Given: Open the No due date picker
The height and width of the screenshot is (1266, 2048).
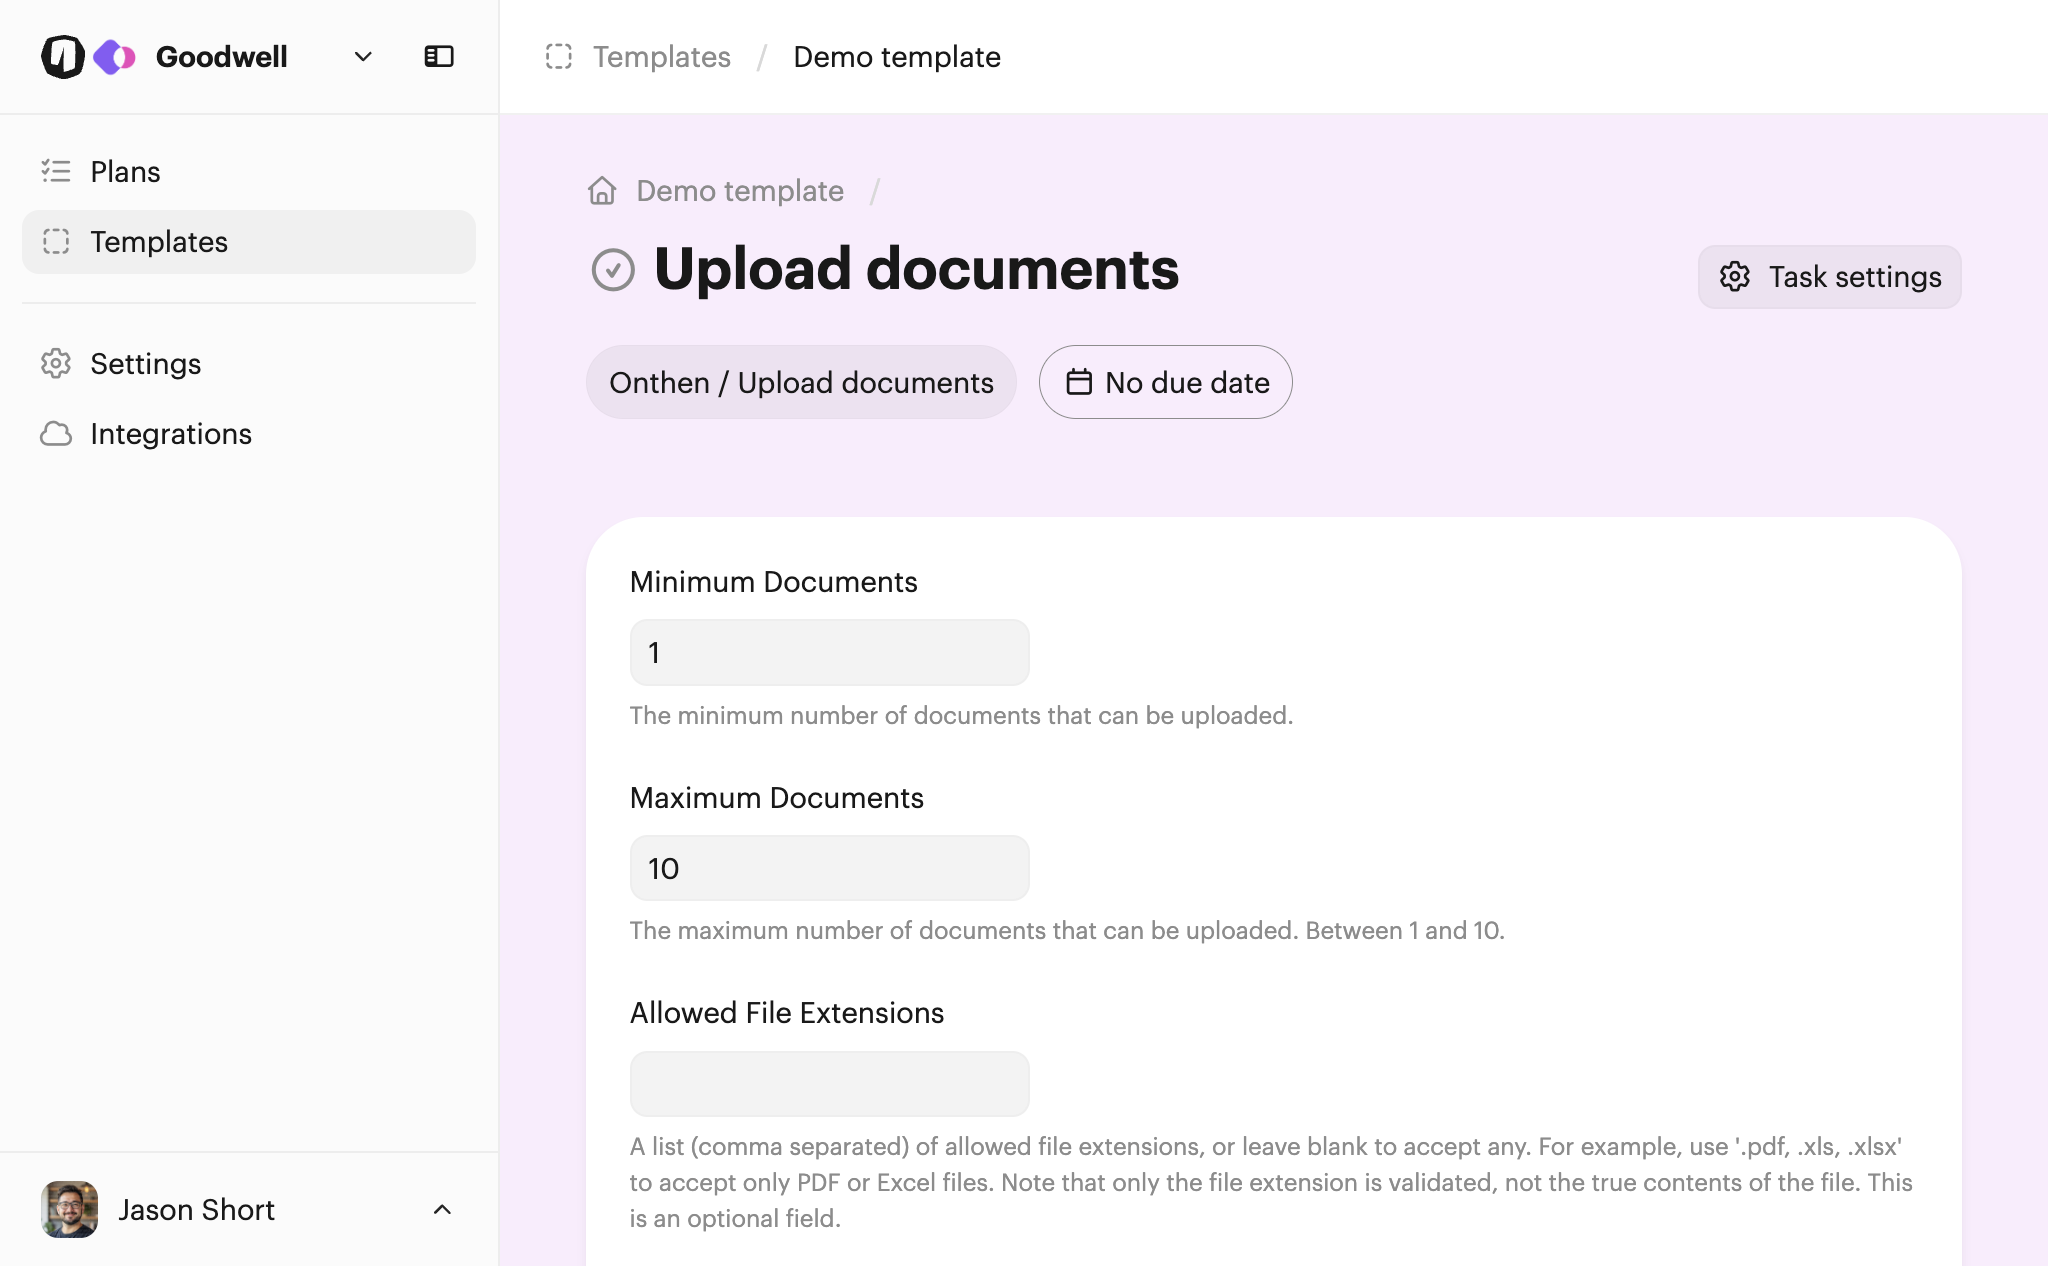Looking at the screenshot, I should coord(1165,382).
